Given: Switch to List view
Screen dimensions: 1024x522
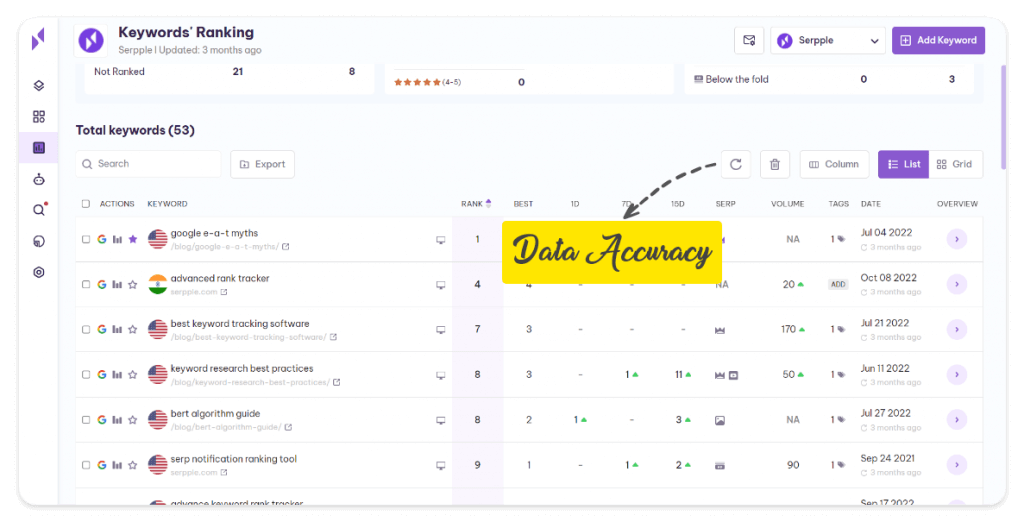Looking at the screenshot, I should coord(904,164).
